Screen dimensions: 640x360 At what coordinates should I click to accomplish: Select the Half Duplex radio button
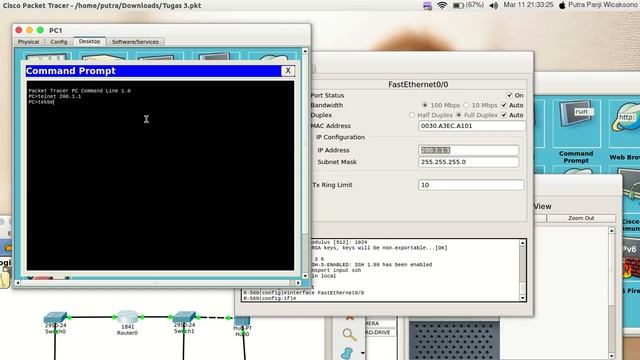(412, 115)
